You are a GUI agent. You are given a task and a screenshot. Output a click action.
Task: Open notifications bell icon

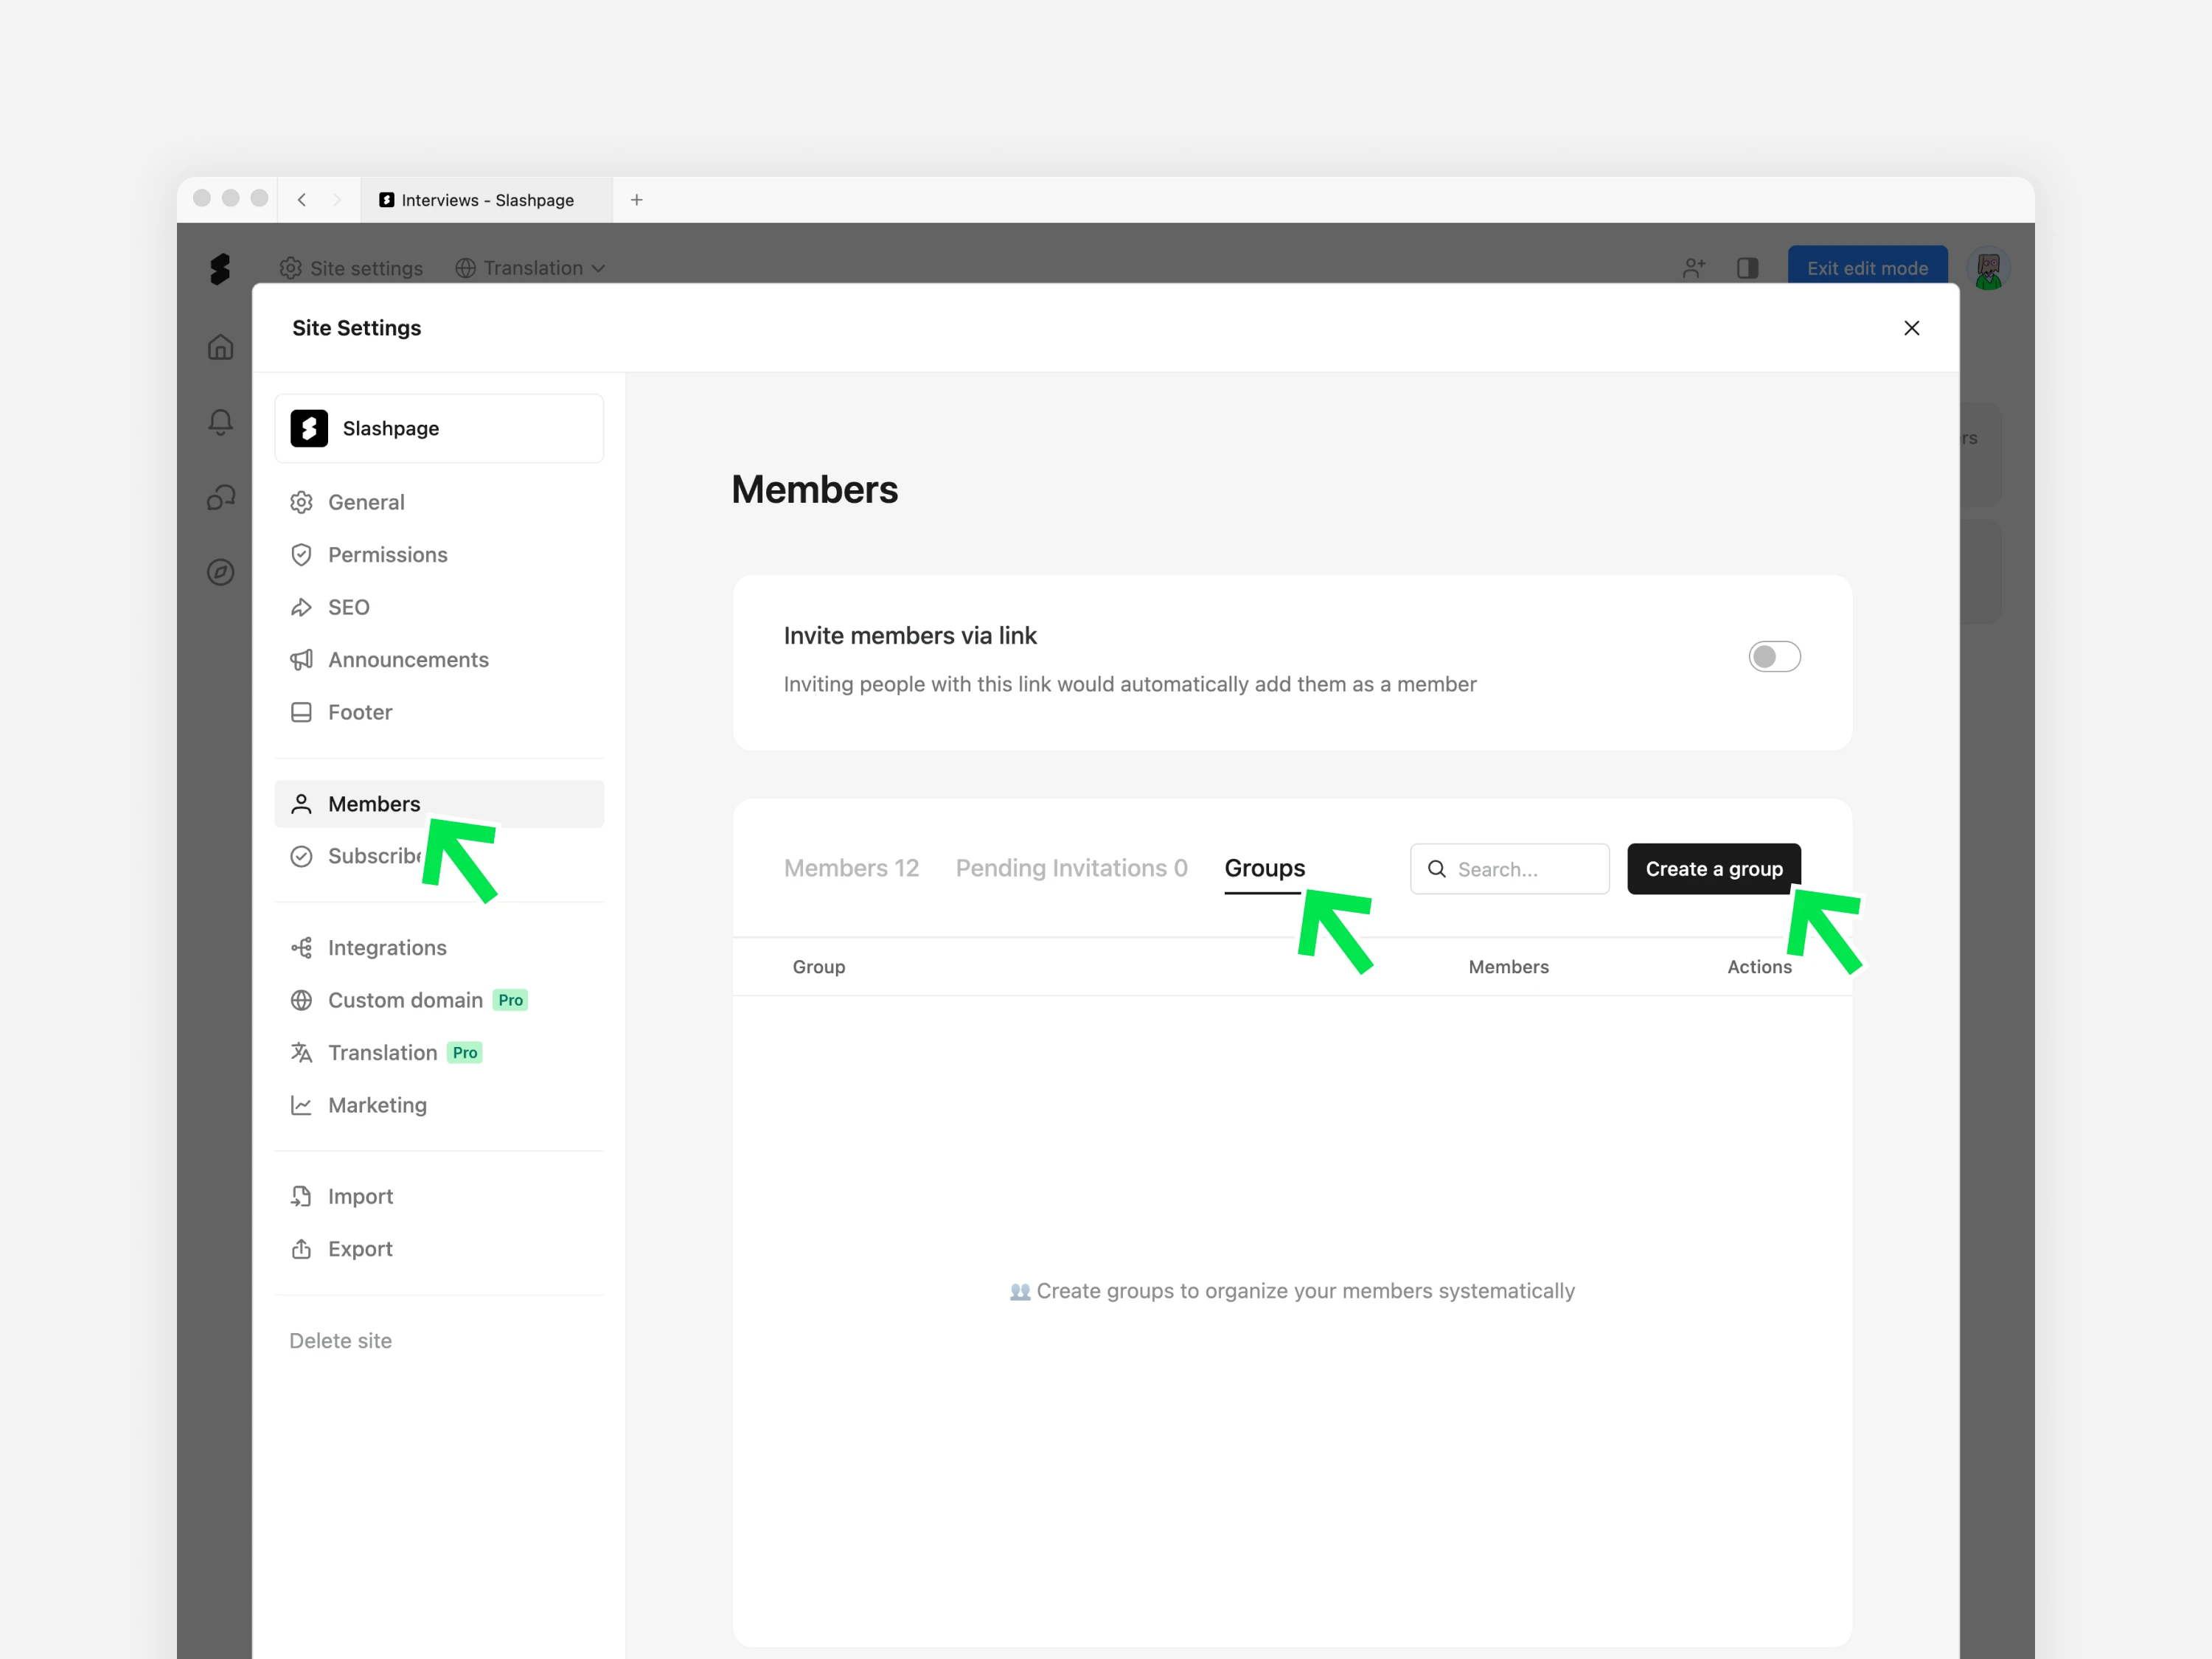click(220, 422)
